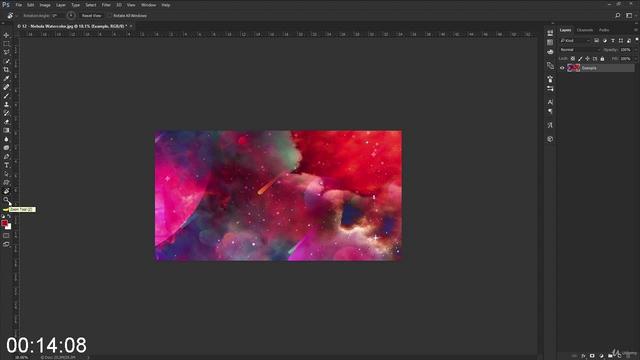Select the Crop tool

point(6,70)
